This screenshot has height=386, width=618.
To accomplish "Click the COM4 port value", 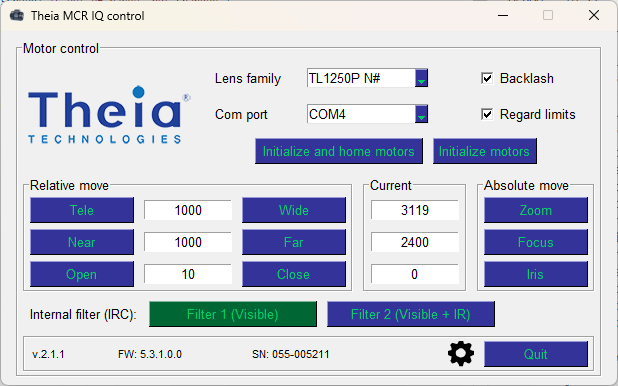I will tap(327, 114).
